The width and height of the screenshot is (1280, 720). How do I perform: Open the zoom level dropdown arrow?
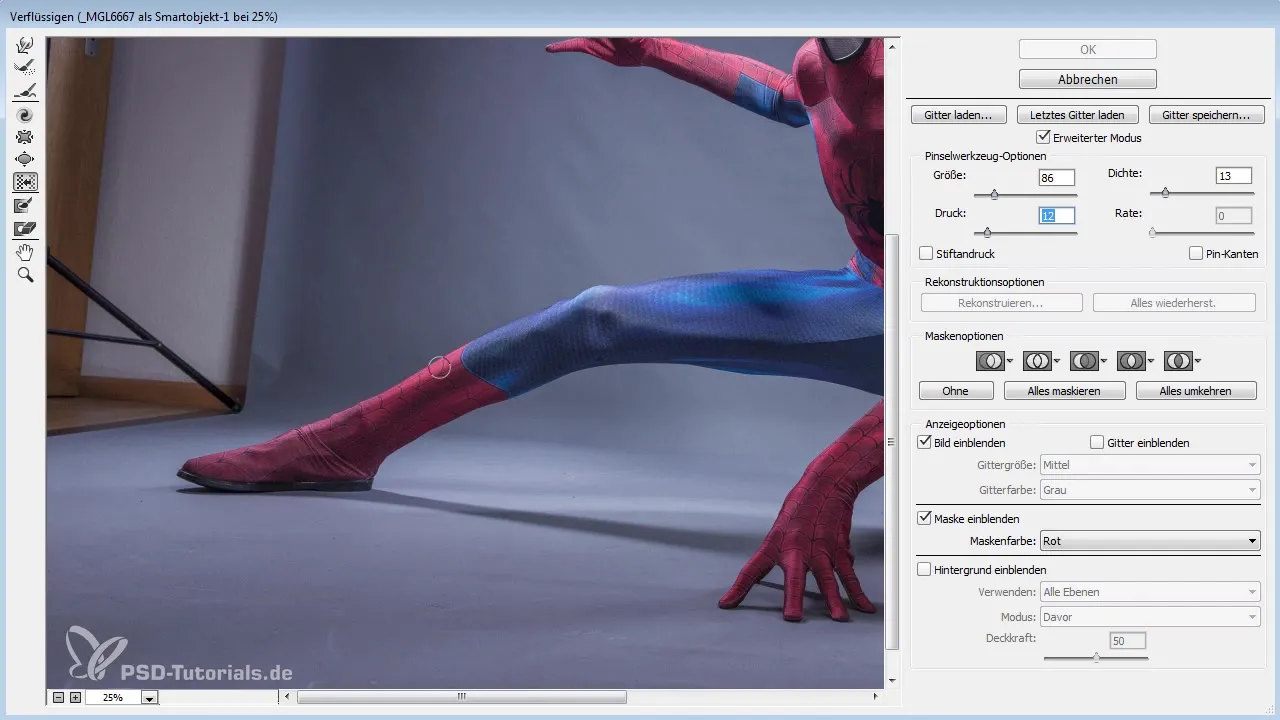150,698
